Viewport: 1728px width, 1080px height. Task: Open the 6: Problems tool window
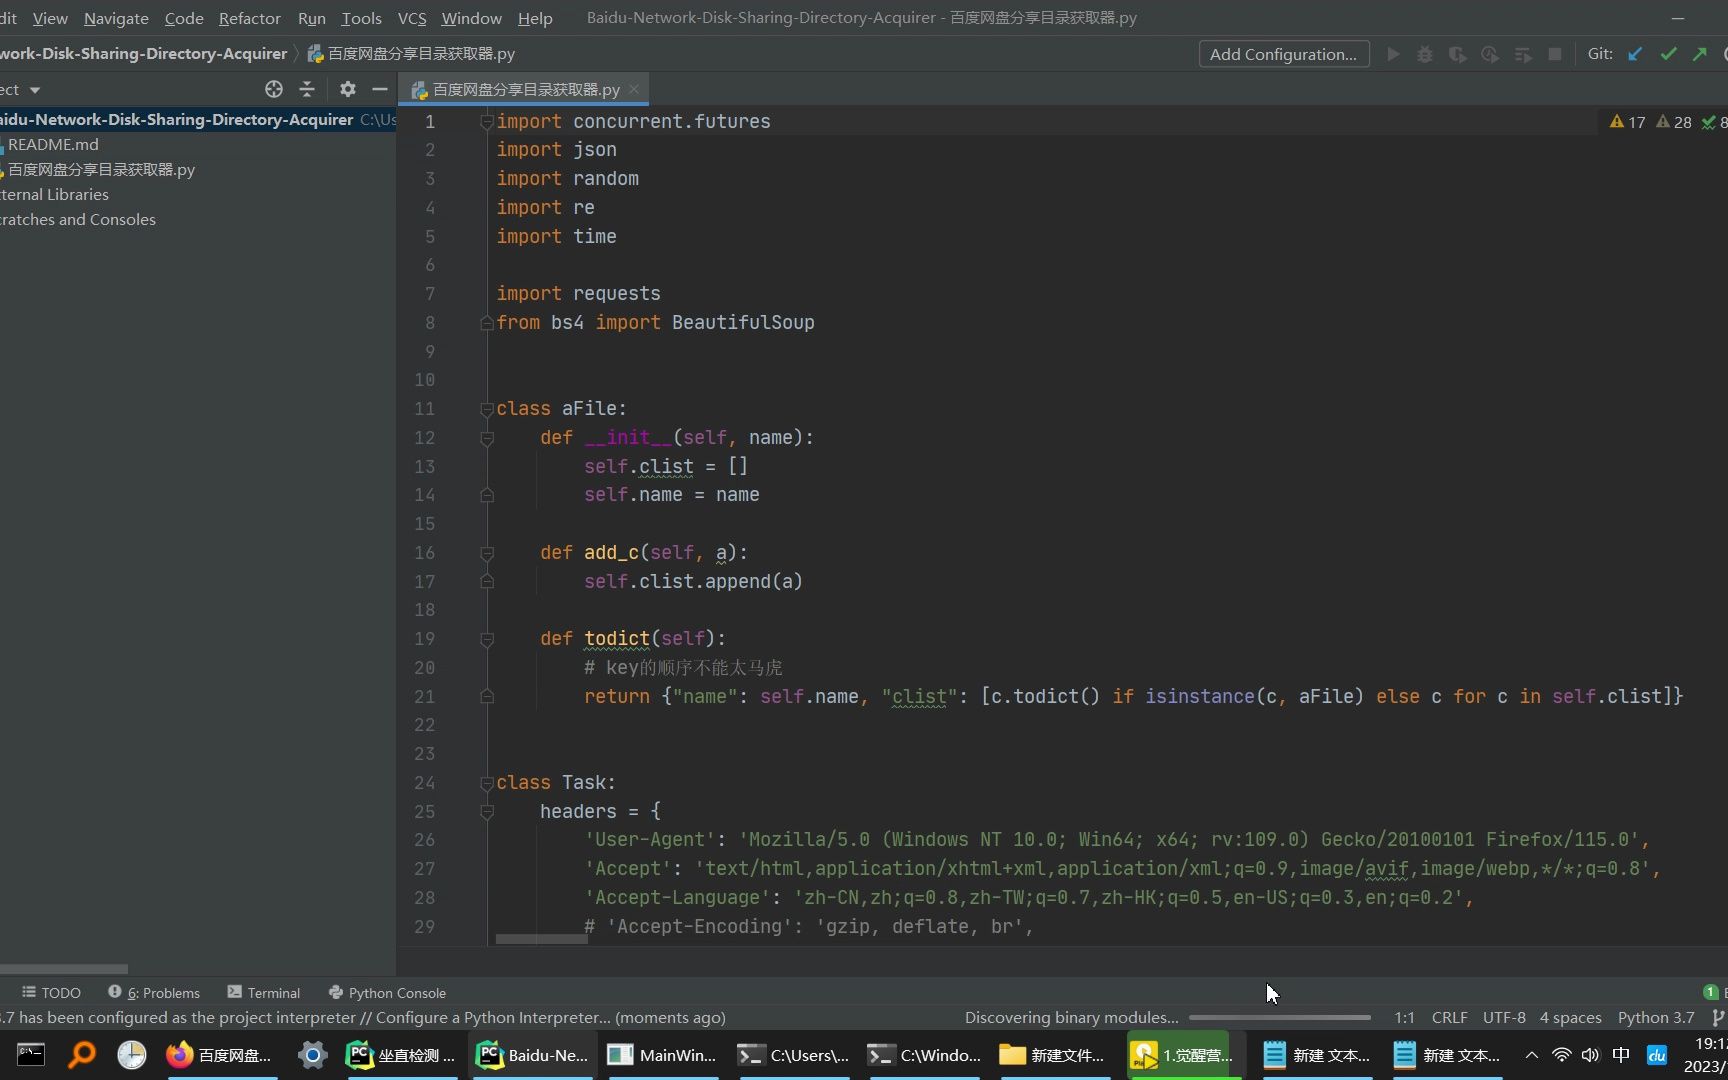click(x=154, y=992)
